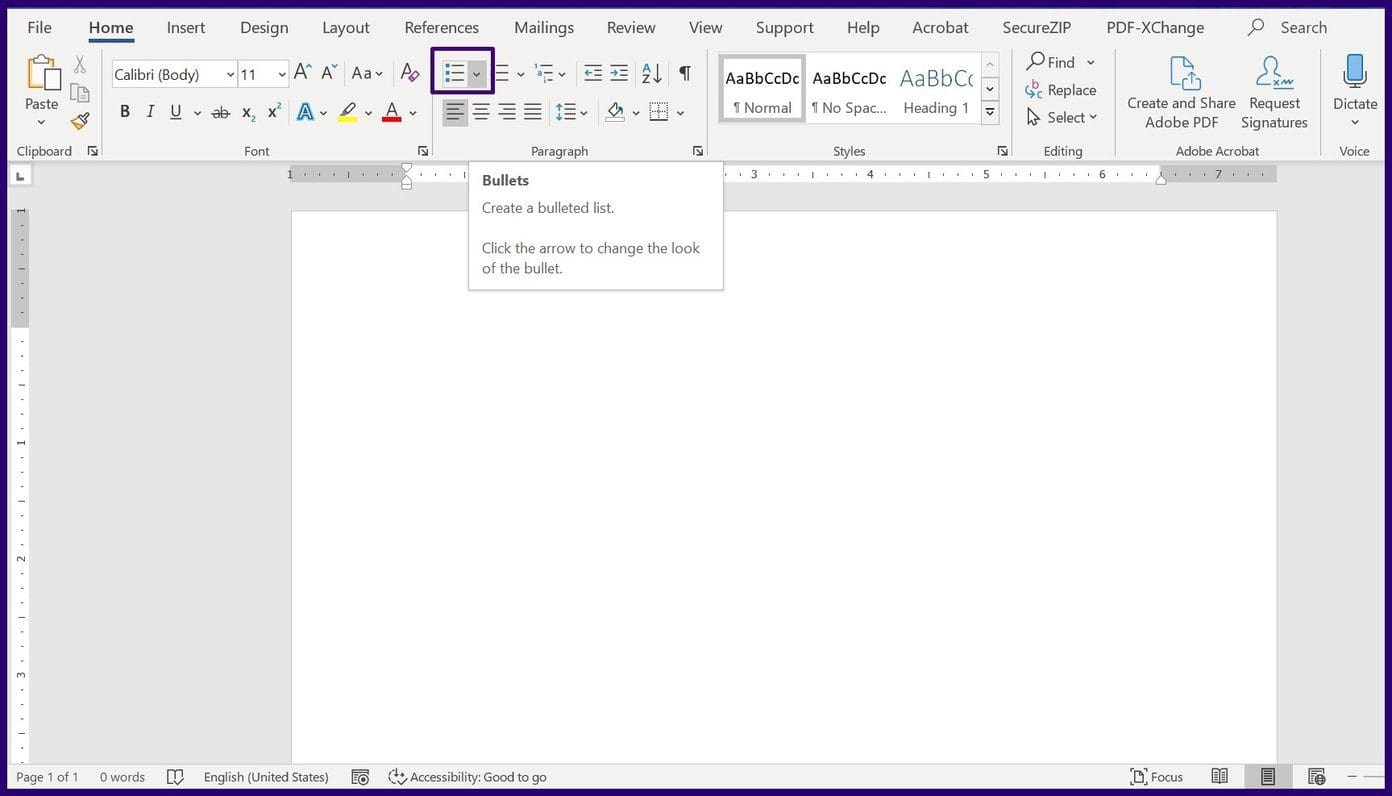Open the References tab
Image resolution: width=1392 pixels, height=796 pixels.
(x=441, y=27)
